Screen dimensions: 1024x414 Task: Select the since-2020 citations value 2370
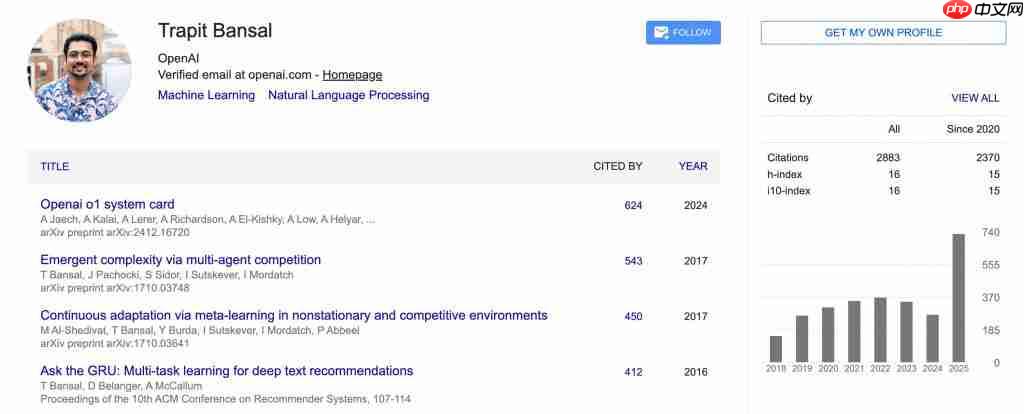coord(987,157)
